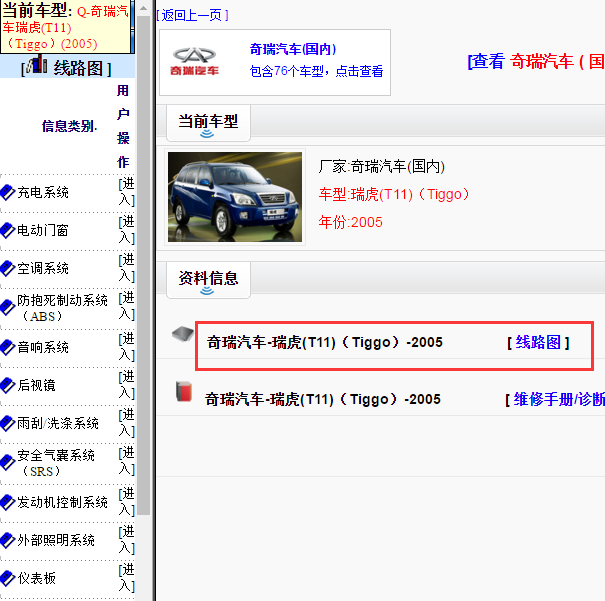Enter 空调系统 via its 进入 link
This screenshot has width=605, height=601.
(127, 268)
